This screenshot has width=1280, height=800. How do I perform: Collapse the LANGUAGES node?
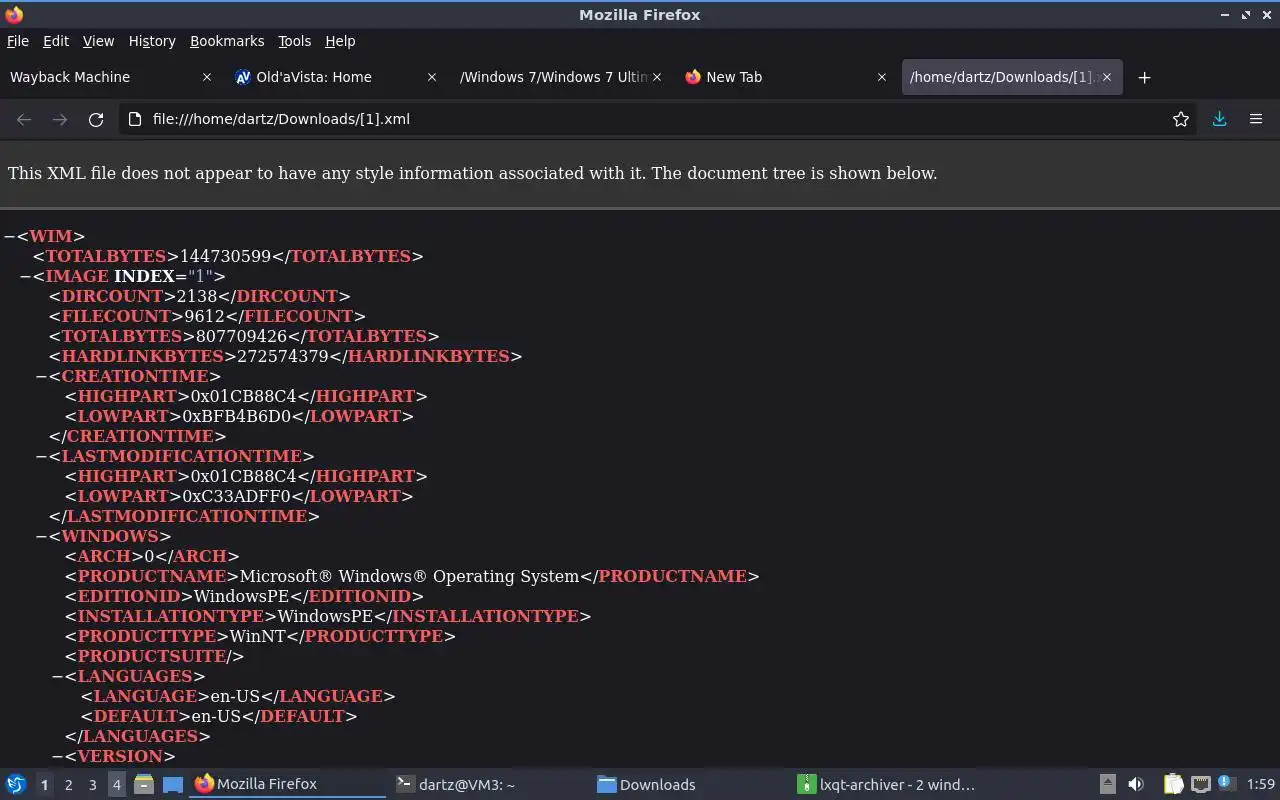57,676
